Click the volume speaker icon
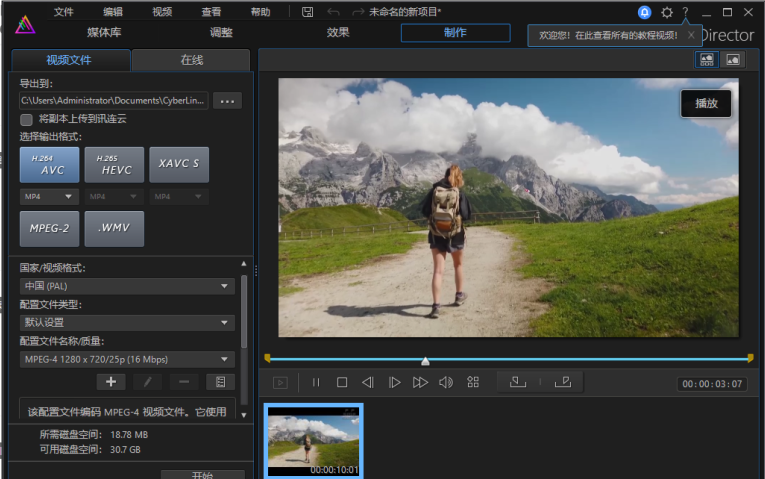765x479 pixels. pos(446,382)
